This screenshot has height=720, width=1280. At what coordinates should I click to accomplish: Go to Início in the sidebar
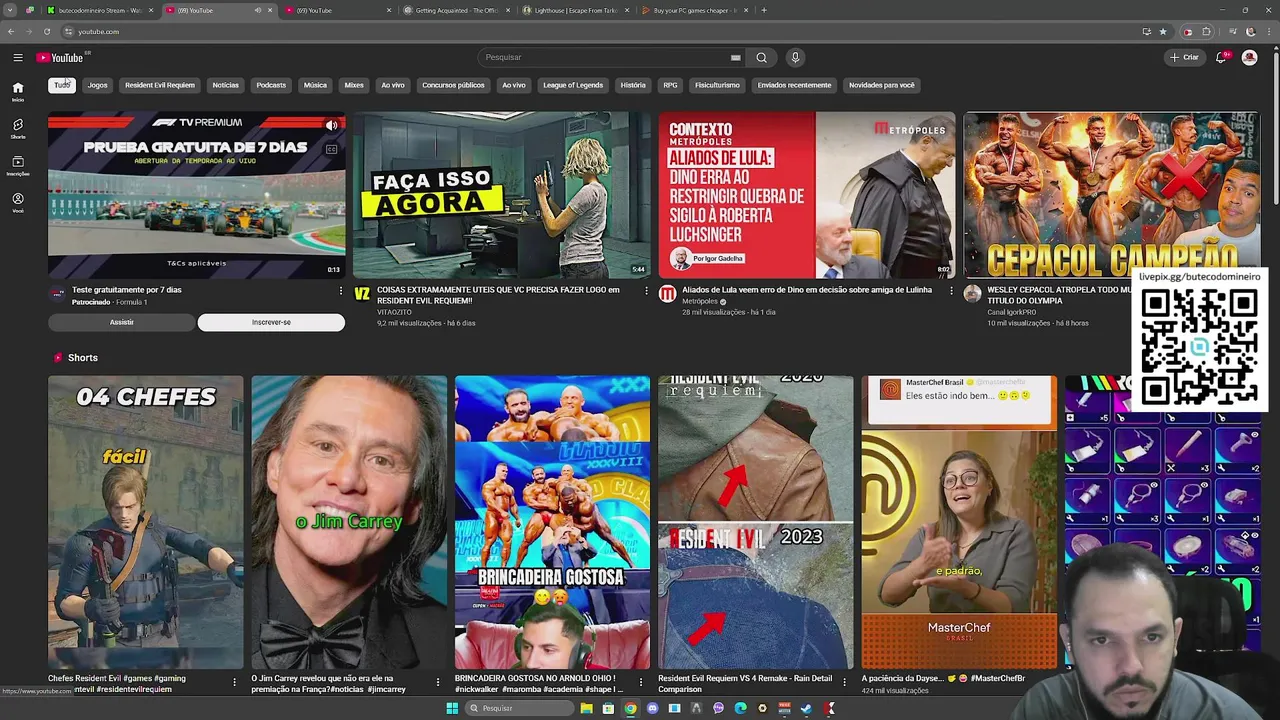pos(18,92)
